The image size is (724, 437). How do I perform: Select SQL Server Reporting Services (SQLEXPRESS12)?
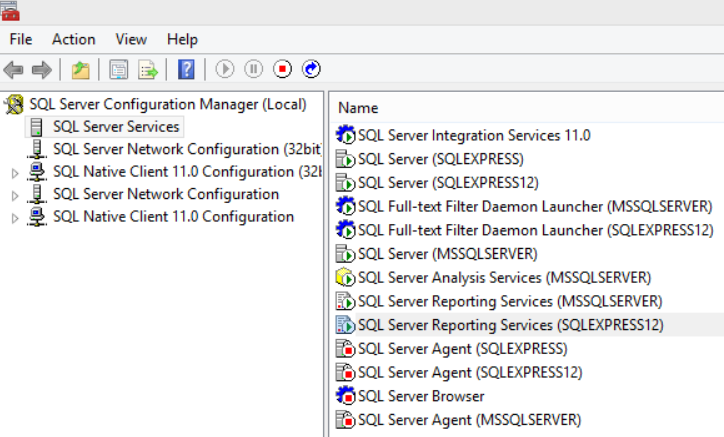(511, 325)
